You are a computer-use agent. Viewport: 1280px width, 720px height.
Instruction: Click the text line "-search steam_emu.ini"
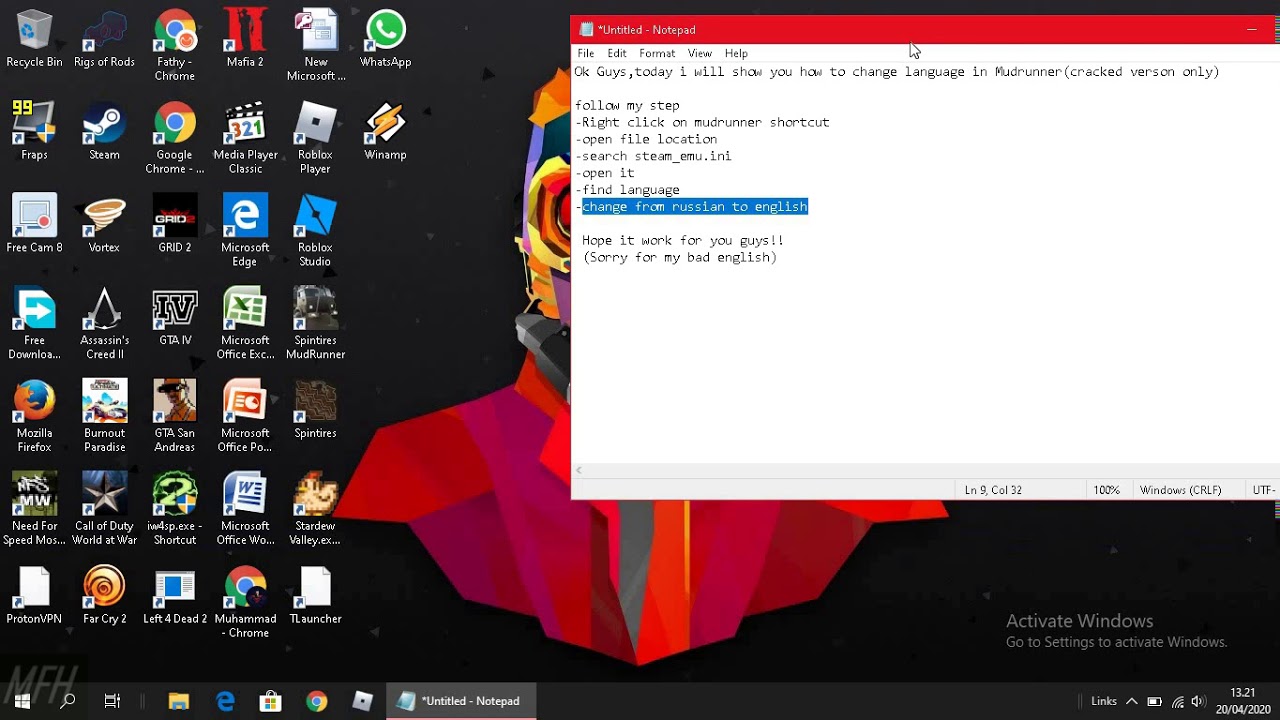coord(653,156)
